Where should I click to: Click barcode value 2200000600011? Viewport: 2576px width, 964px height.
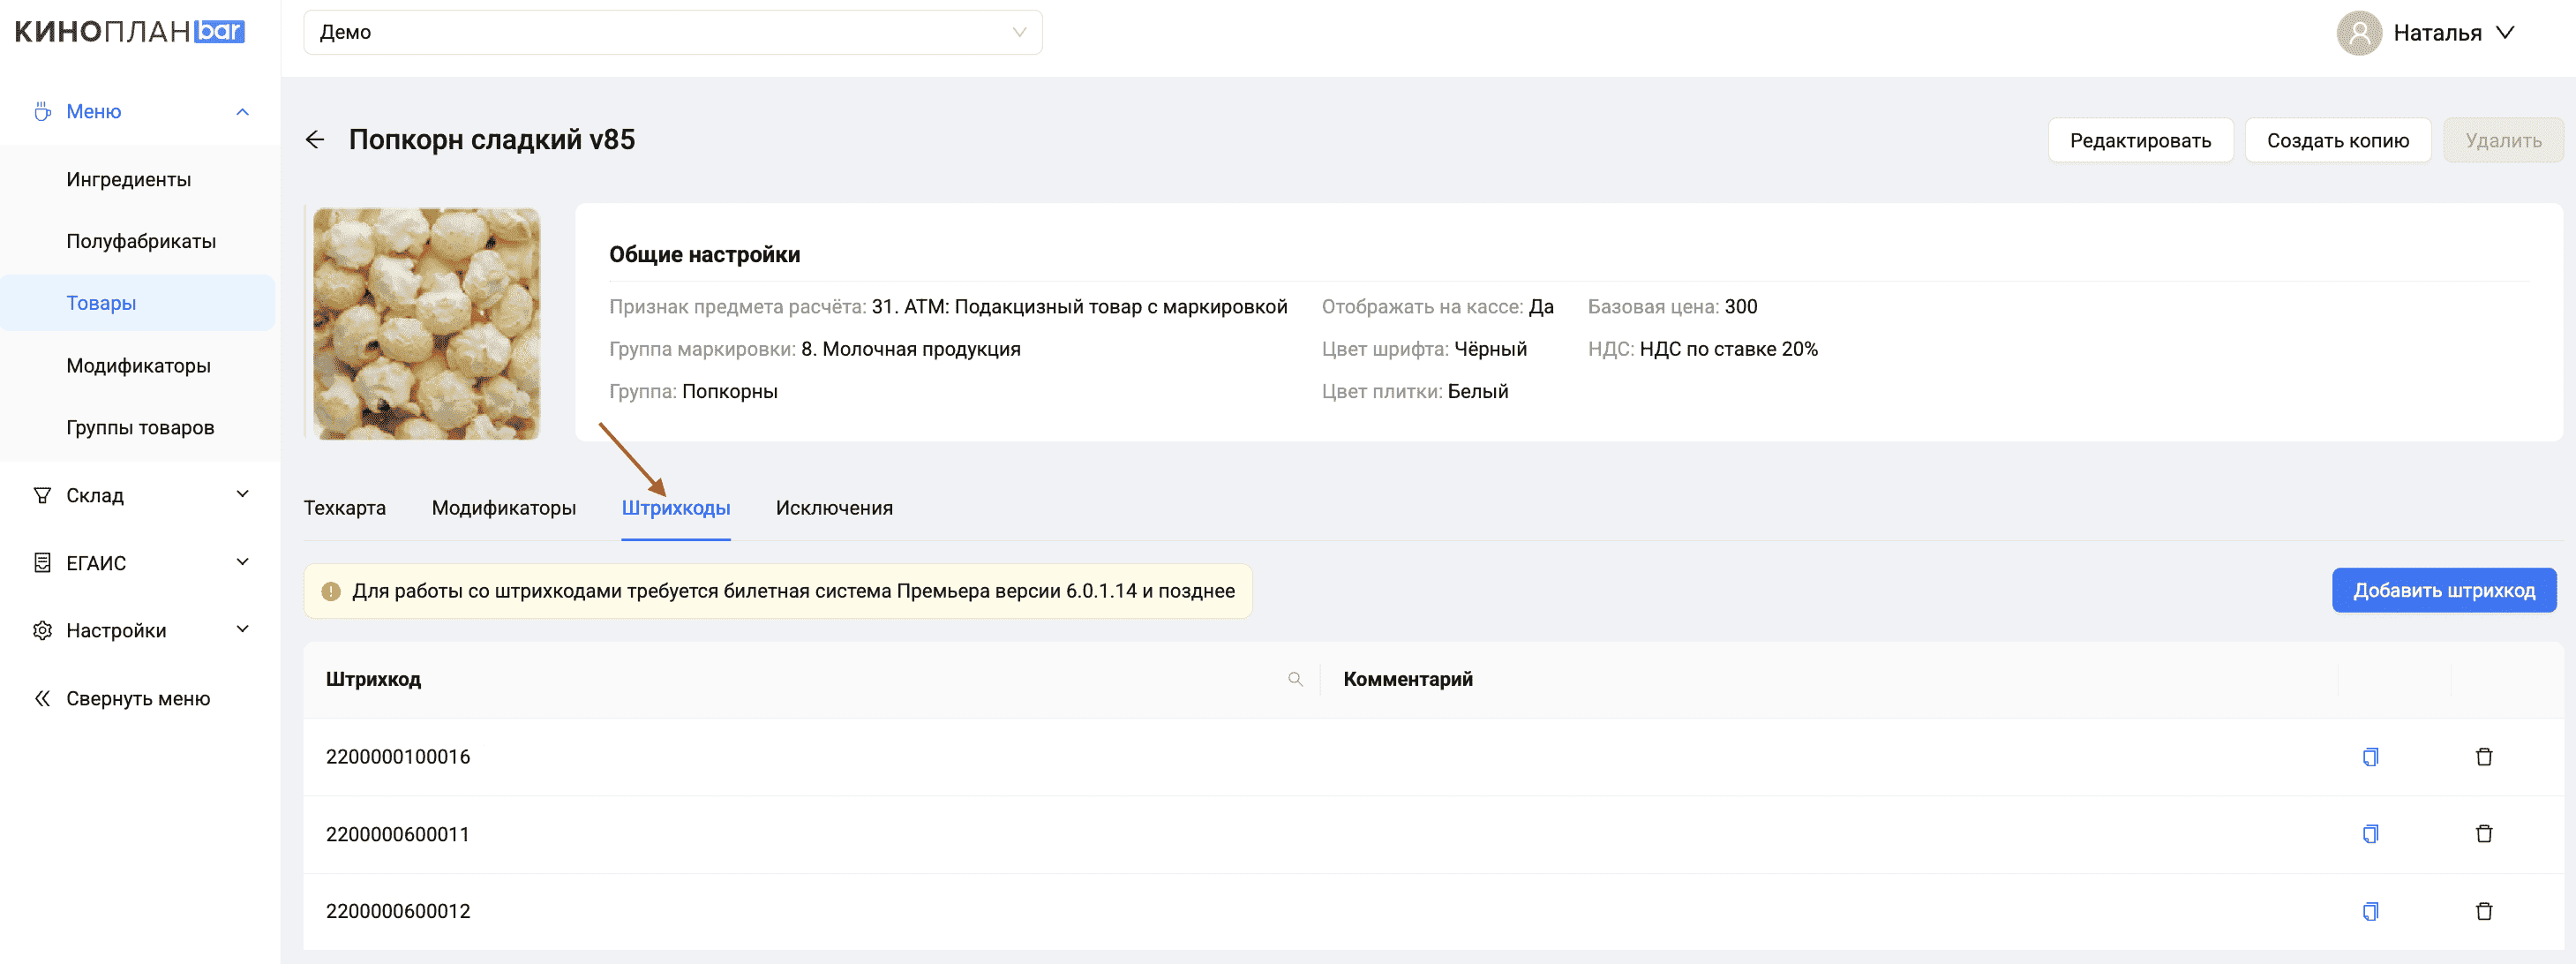coord(398,834)
